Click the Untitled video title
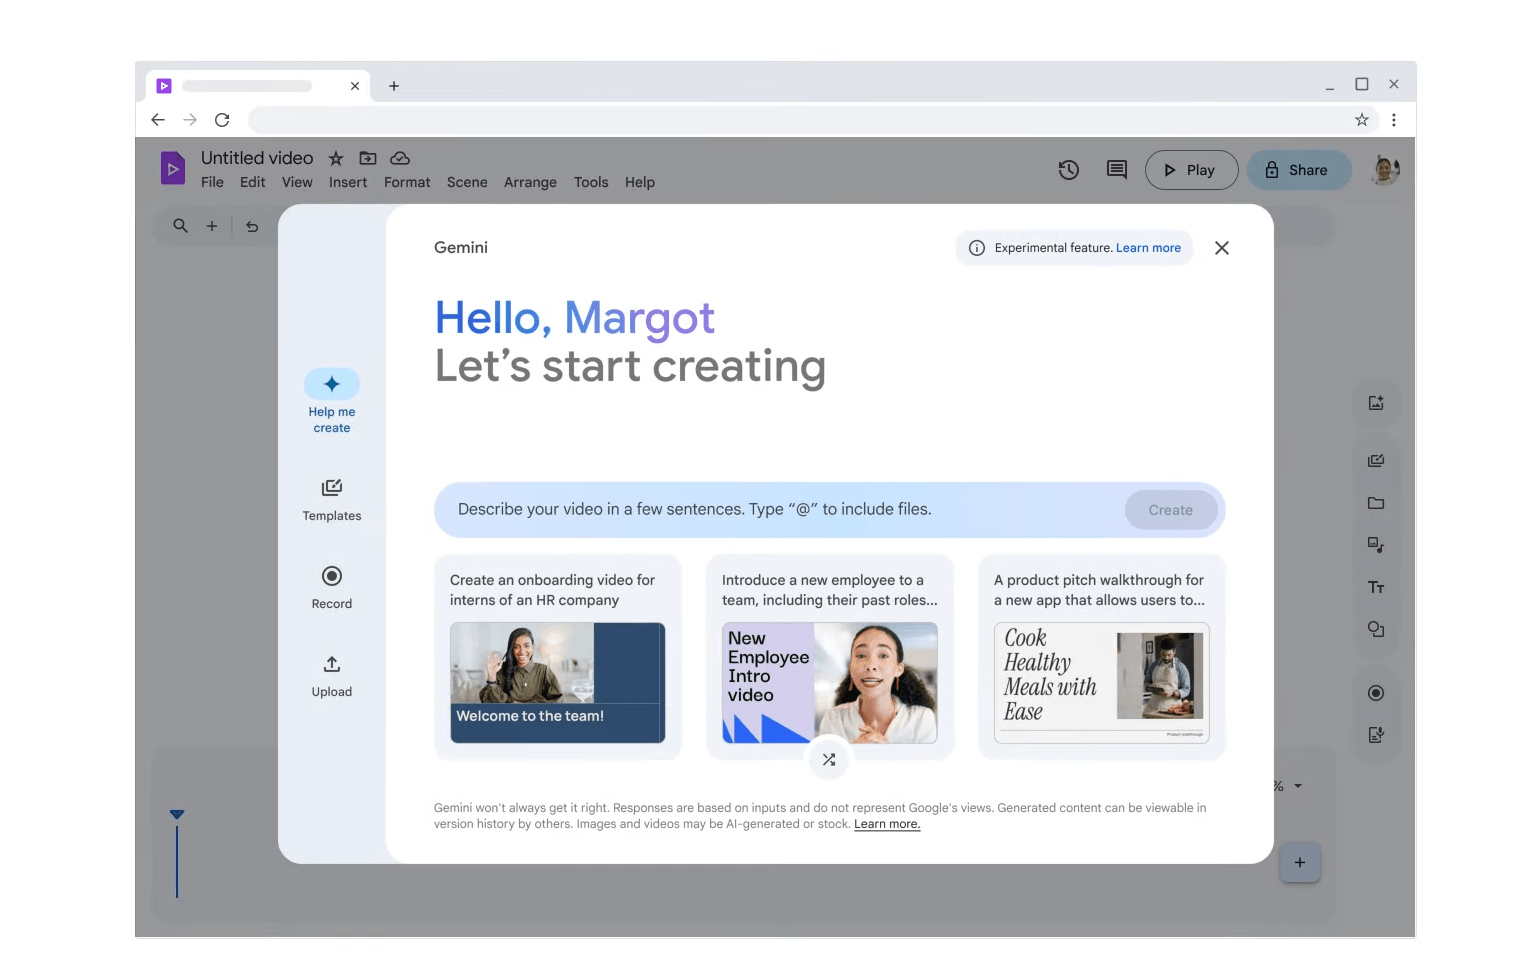This screenshot has width=1539, height=976. pos(257,158)
